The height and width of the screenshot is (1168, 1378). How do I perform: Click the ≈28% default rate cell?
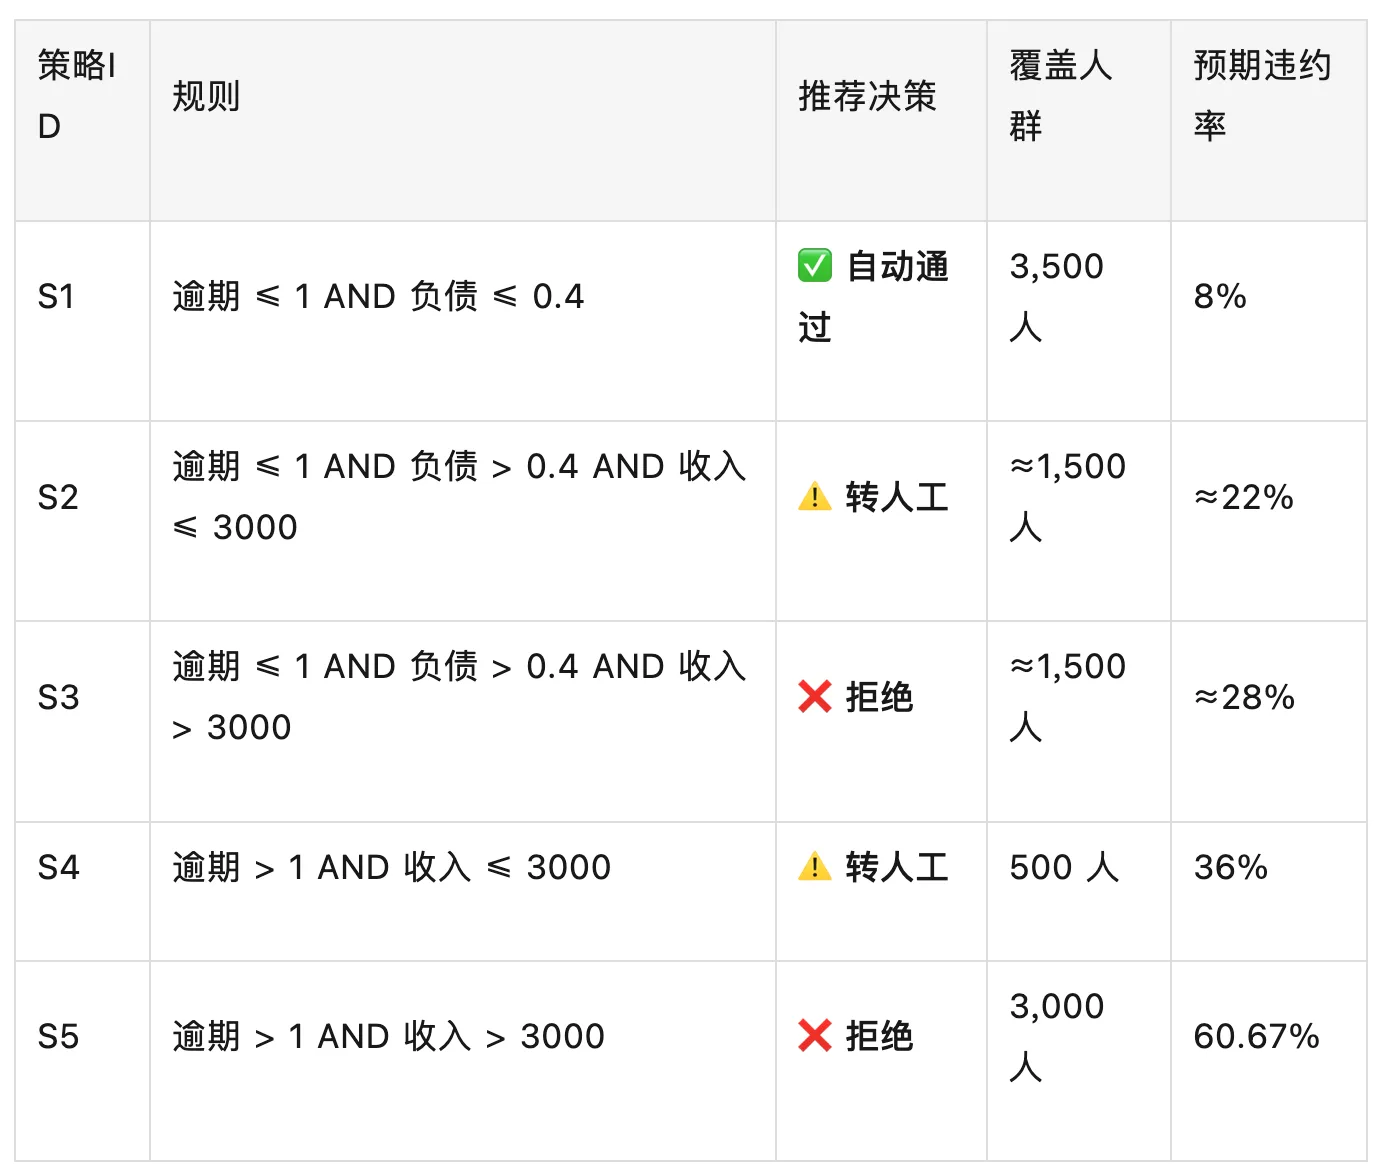point(1268,721)
